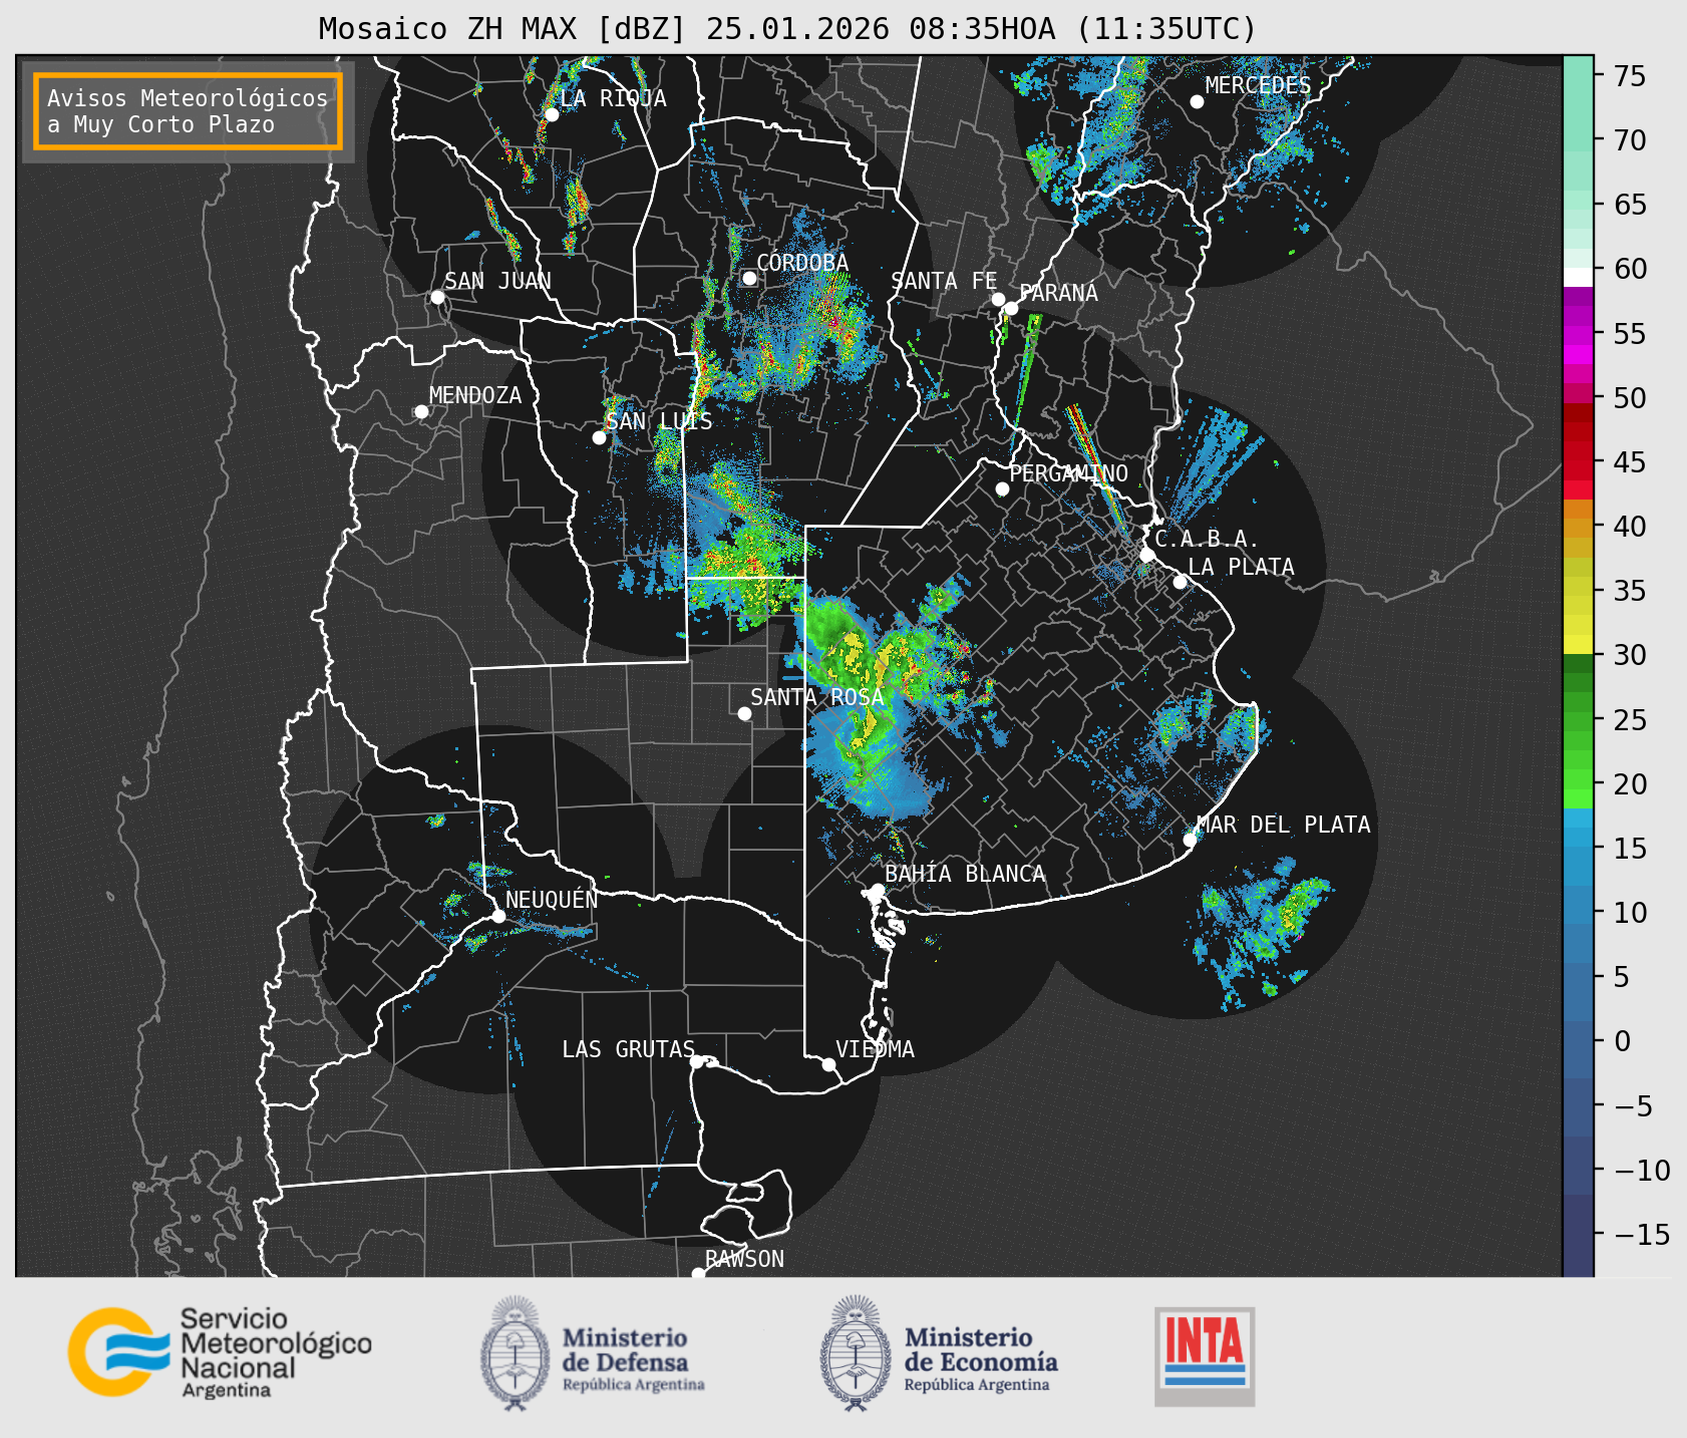Viewport: 1687px width, 1438px height.
Task: Select the CÓRDOBA city marker
Action: [x=749, y=278]
